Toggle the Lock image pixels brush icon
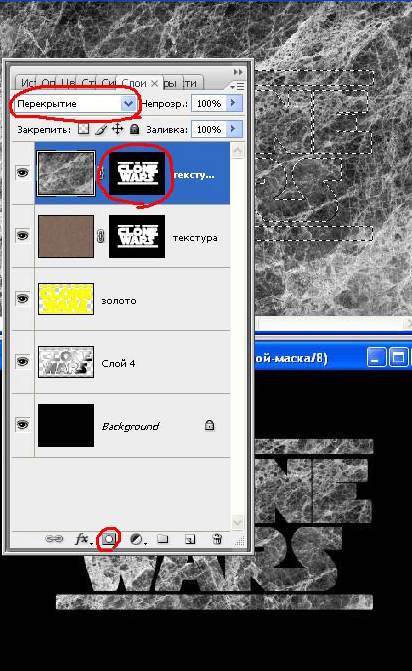The image size is (412, 671). pos(101,129)
